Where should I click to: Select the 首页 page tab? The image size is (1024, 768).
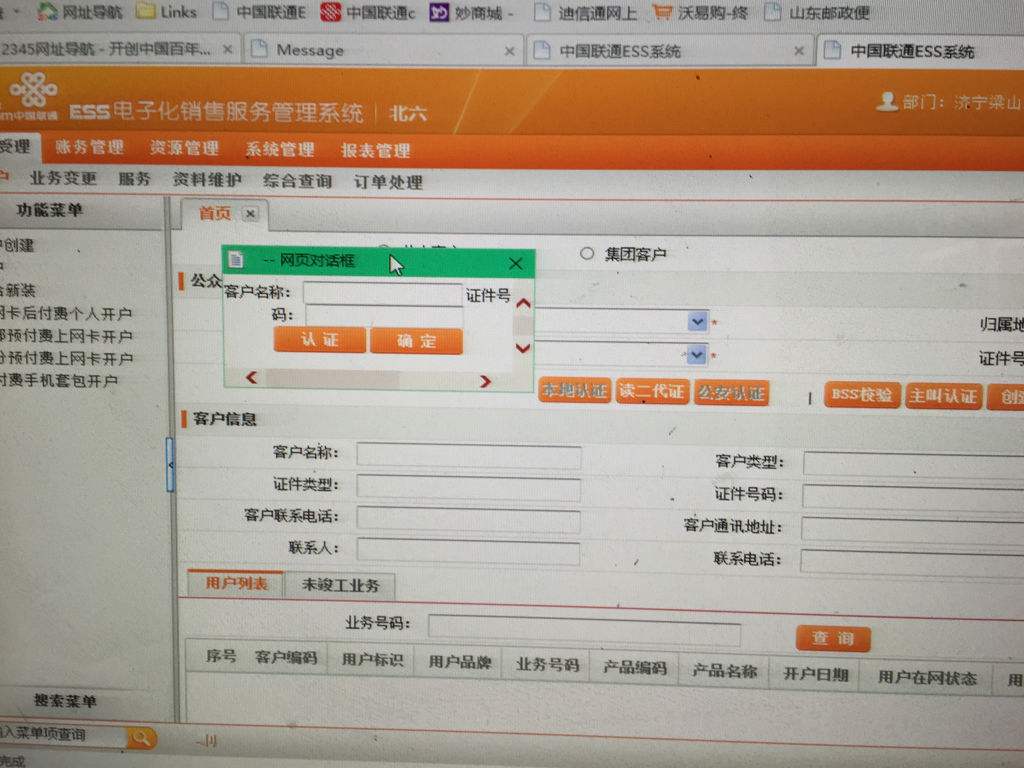tap(215, 213)
